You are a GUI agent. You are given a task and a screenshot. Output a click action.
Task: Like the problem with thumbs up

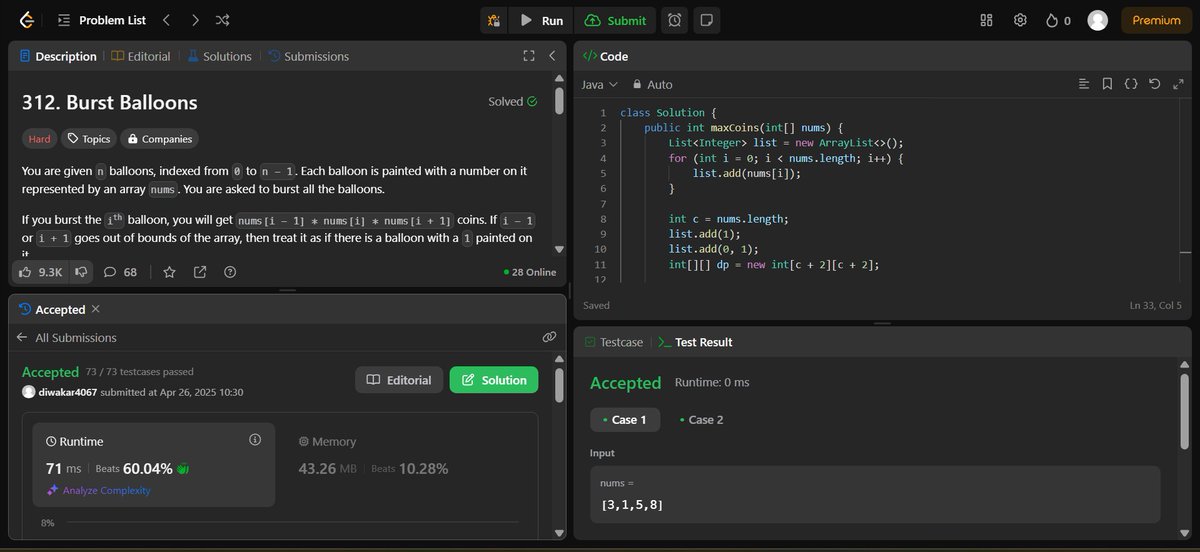pos(41,271)
